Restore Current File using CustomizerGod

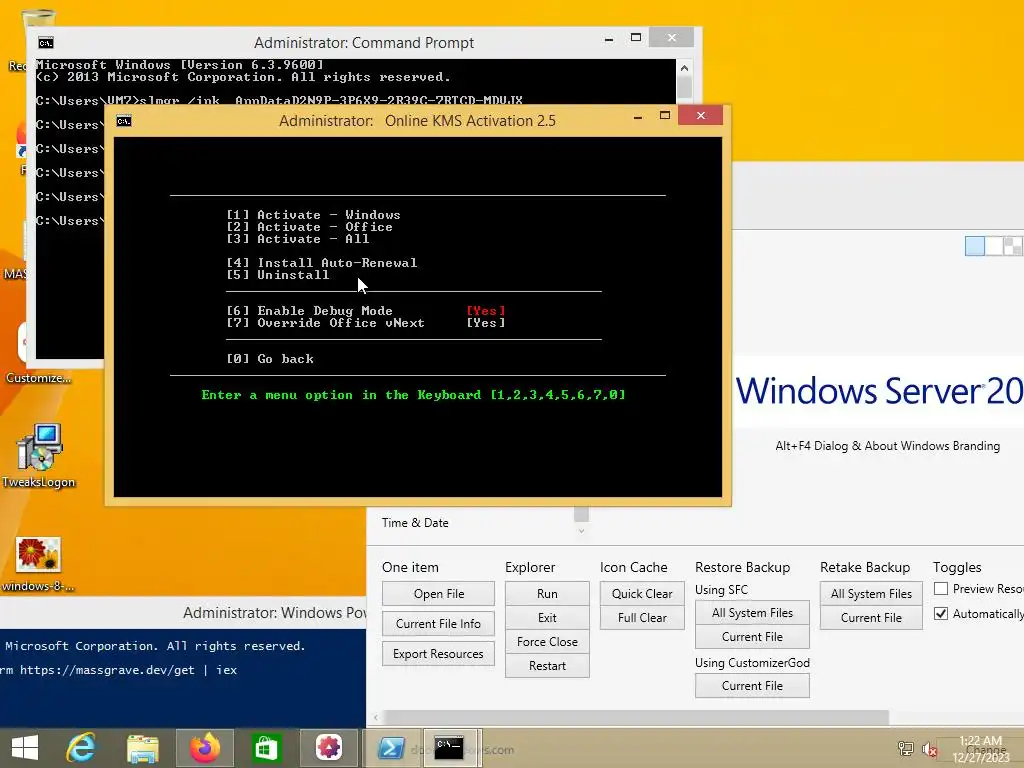[752, 686]
